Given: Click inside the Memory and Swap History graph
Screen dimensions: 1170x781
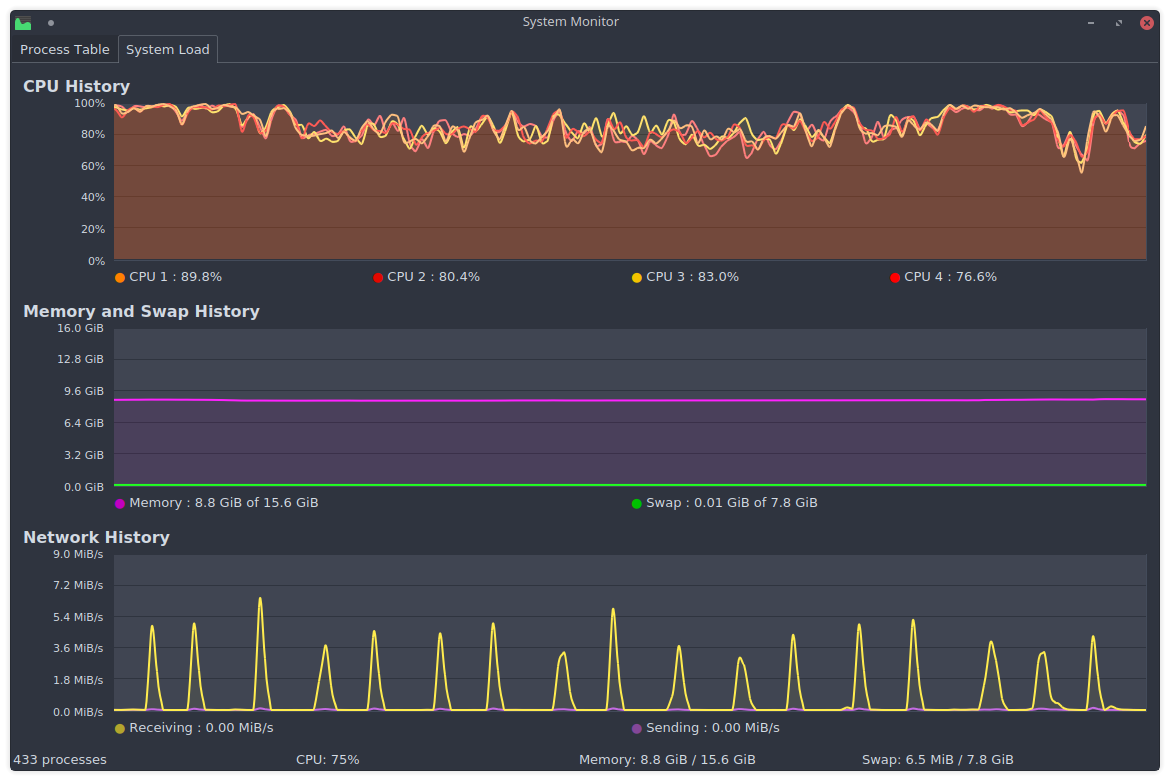Looking at the screenshot, I should click(x=630, y=440).
